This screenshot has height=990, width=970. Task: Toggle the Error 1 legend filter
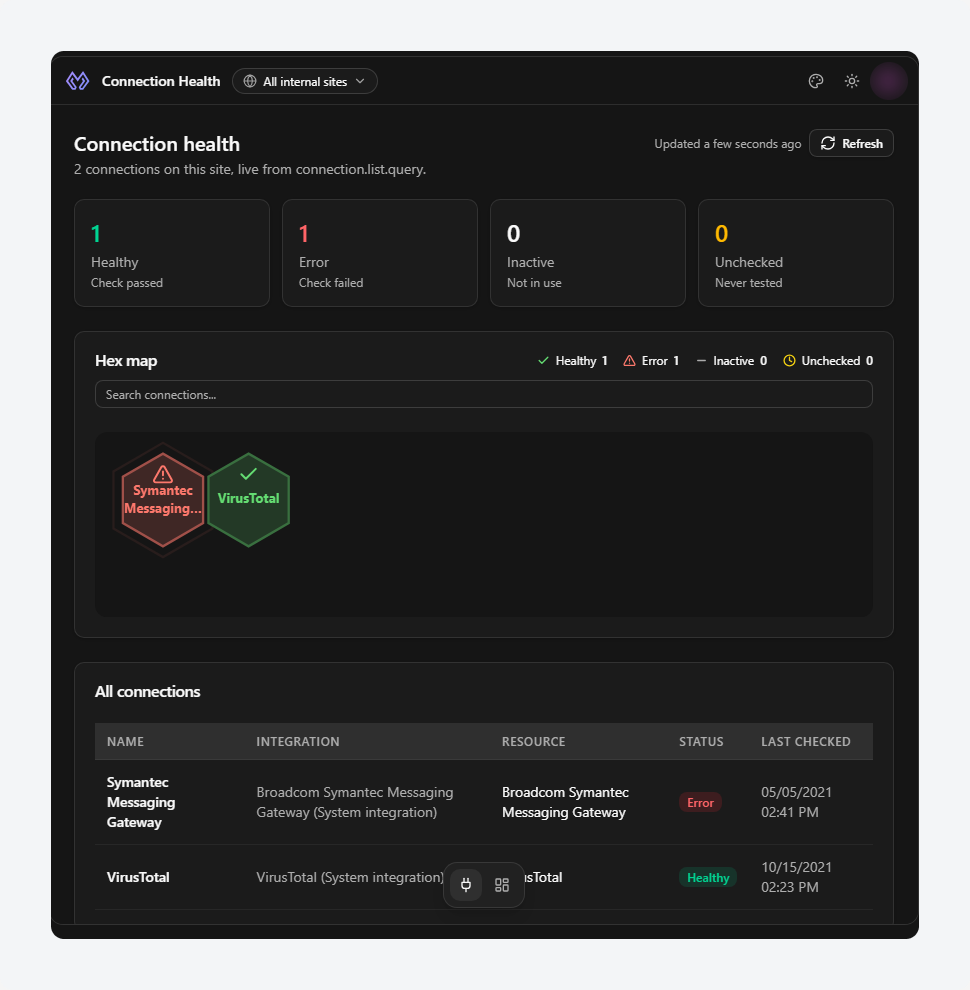click(652, 361)
